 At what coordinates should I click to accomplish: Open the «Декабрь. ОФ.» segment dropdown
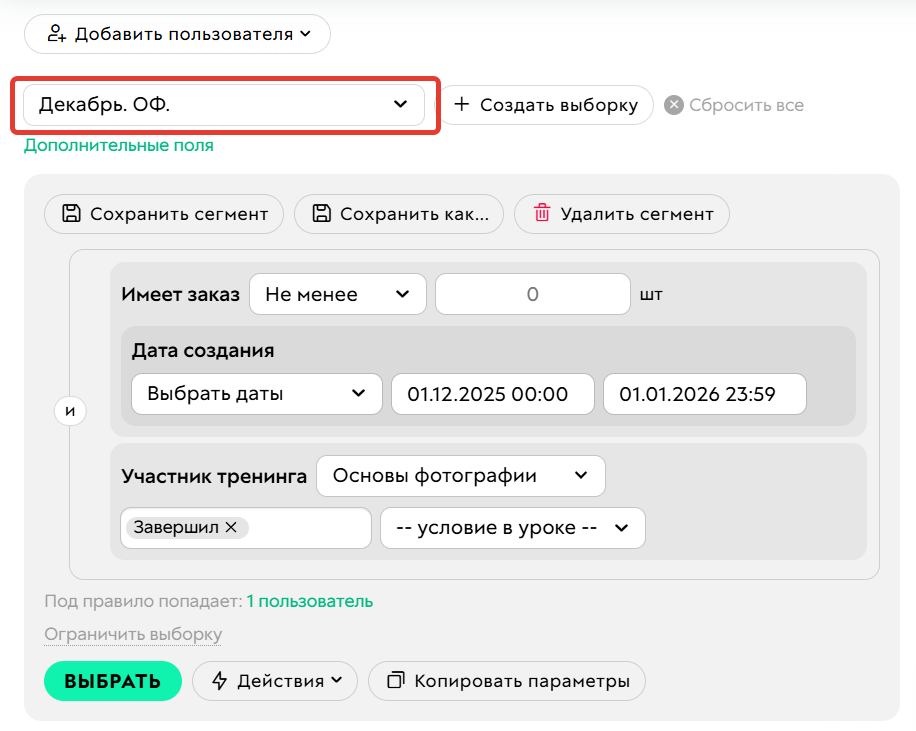tap(225, 105)
